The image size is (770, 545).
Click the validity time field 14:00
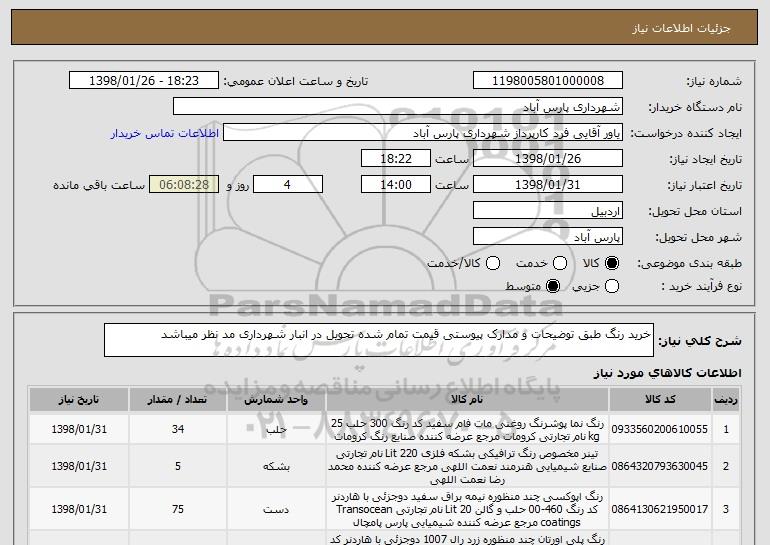point(396,185)
